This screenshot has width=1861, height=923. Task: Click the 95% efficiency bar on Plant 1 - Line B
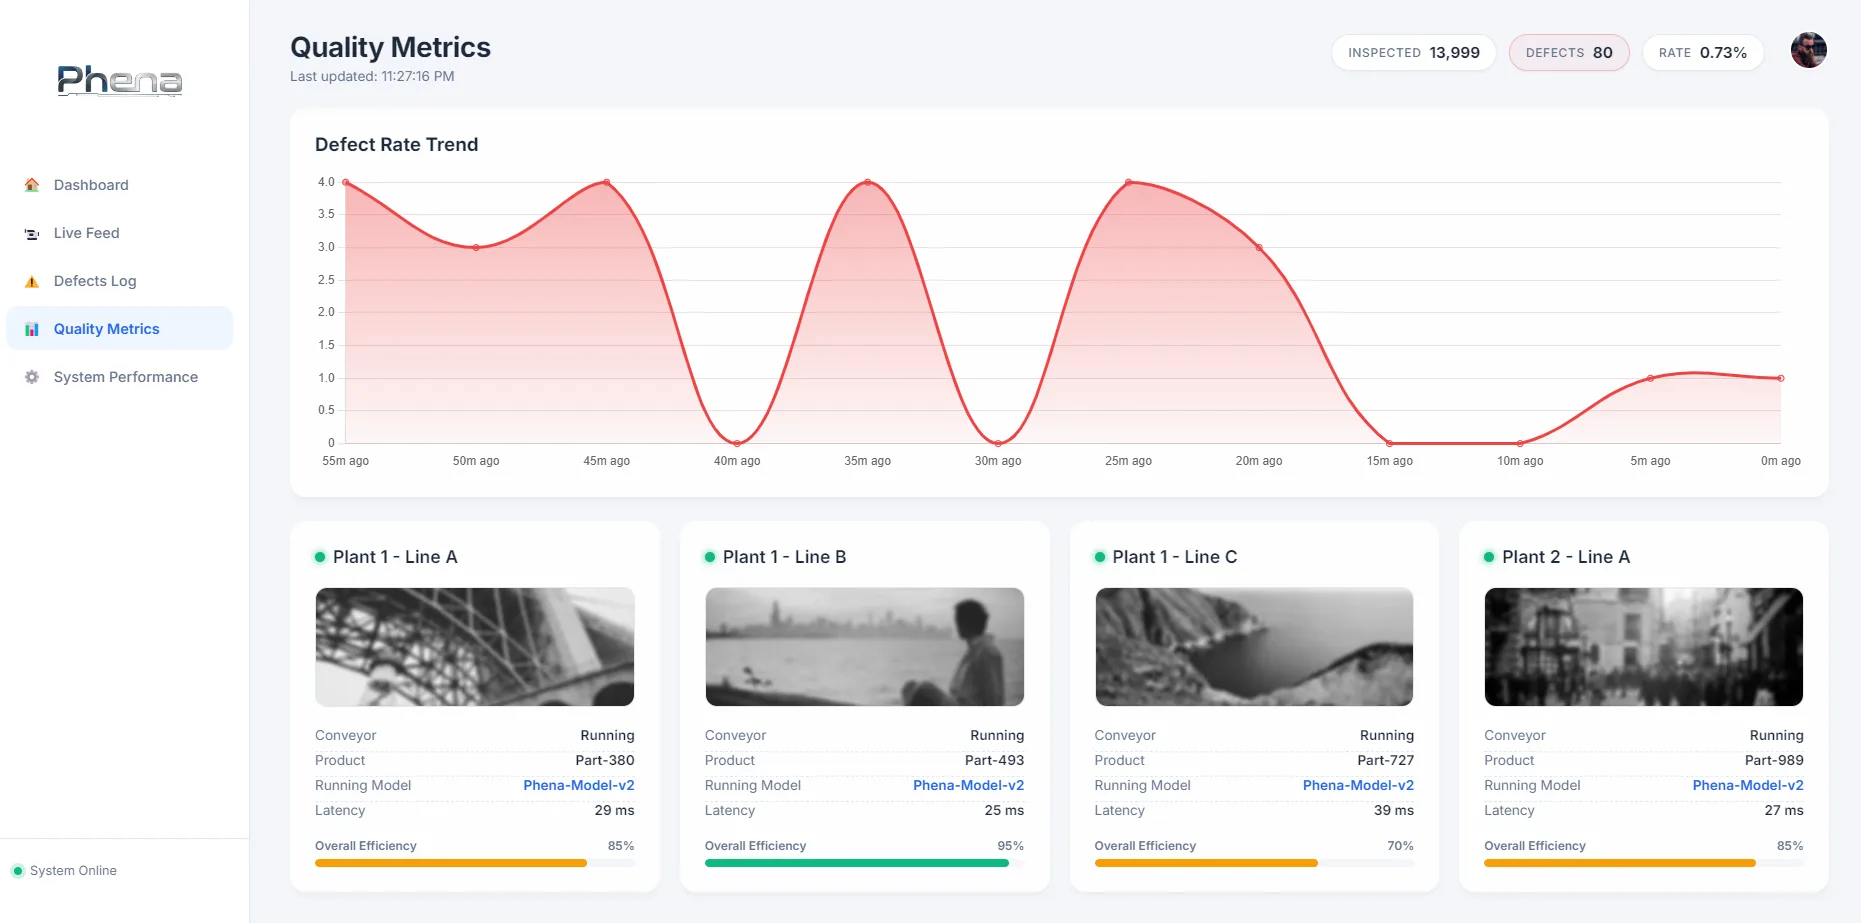(856, 862)
